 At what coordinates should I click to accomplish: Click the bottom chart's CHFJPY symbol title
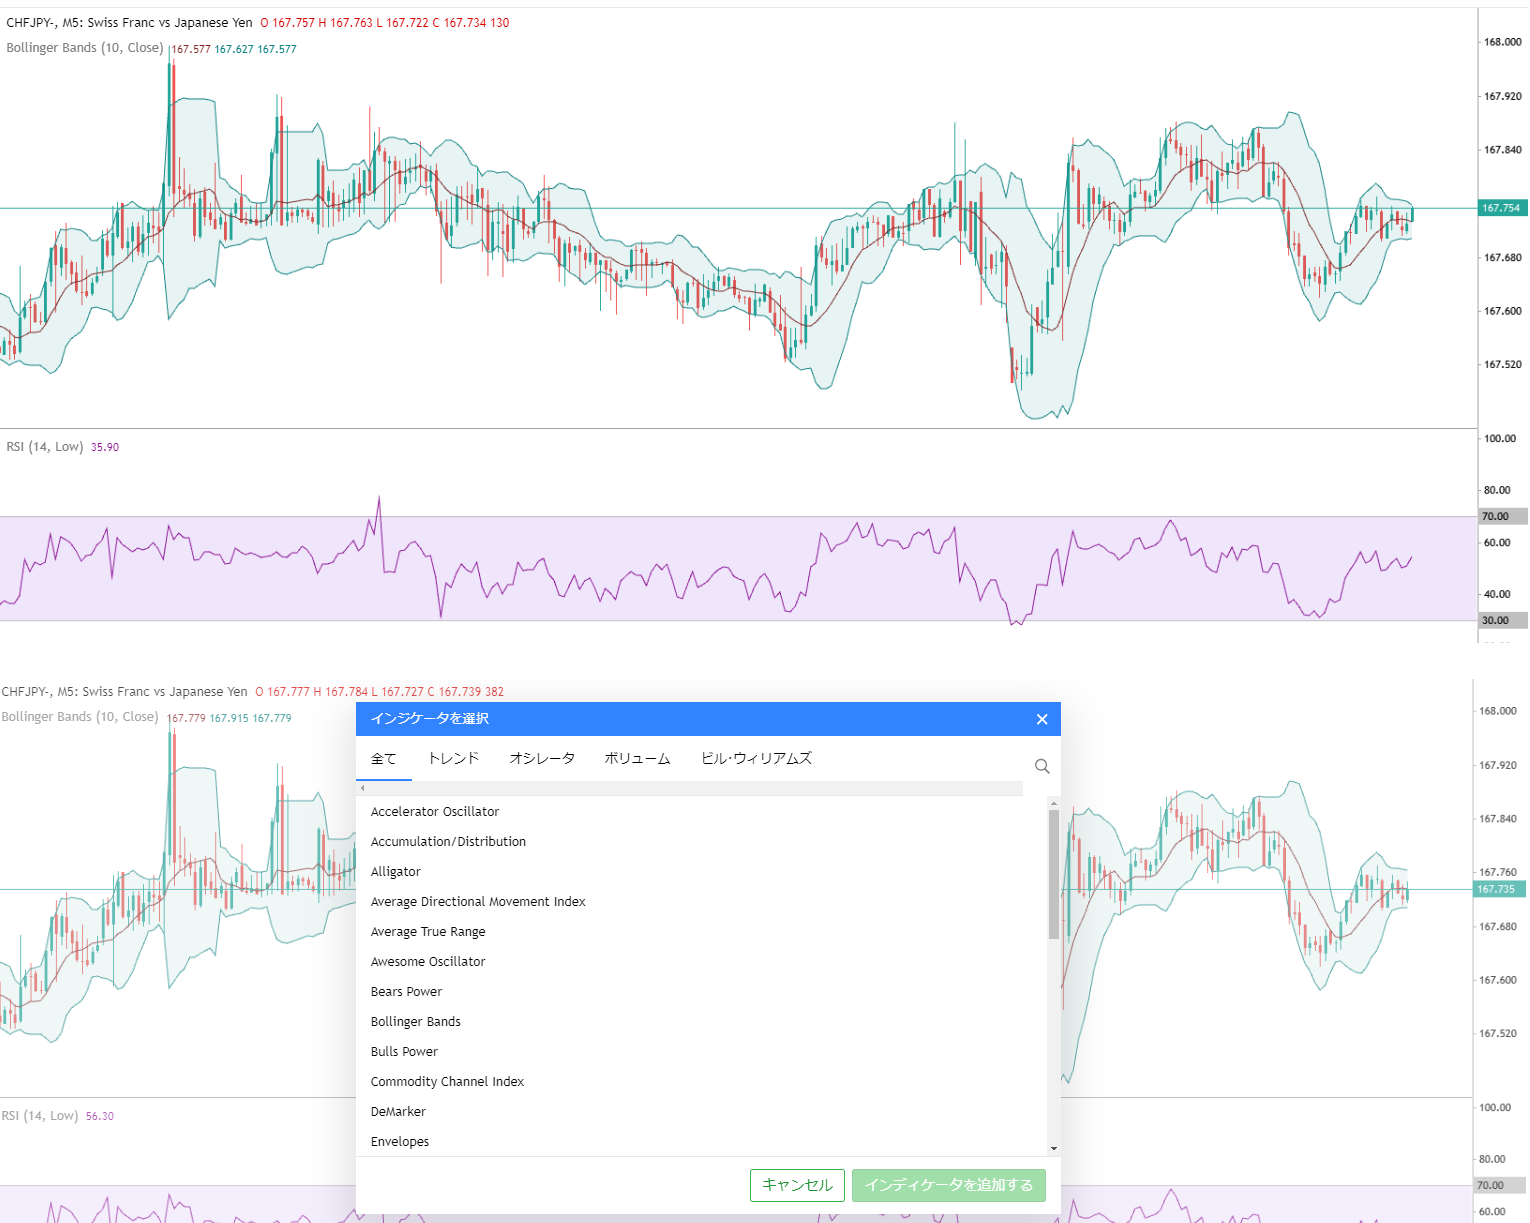[x=125, y=691]
